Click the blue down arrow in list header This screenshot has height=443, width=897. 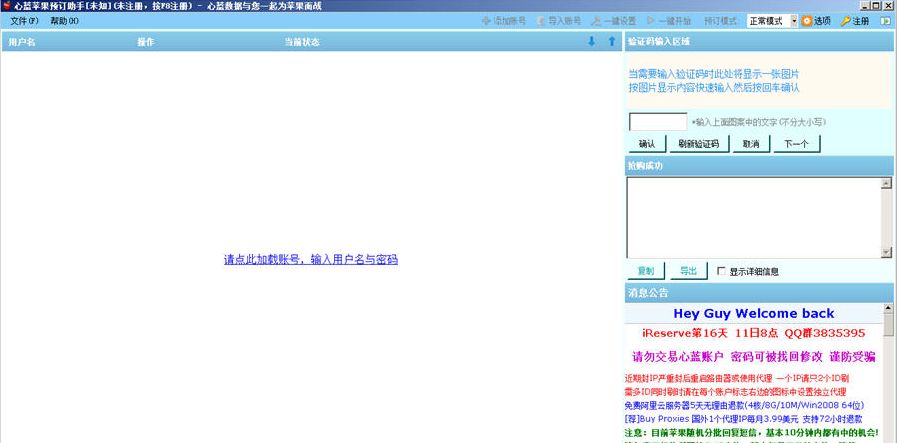pyautogui.click(x=591, y=42)
